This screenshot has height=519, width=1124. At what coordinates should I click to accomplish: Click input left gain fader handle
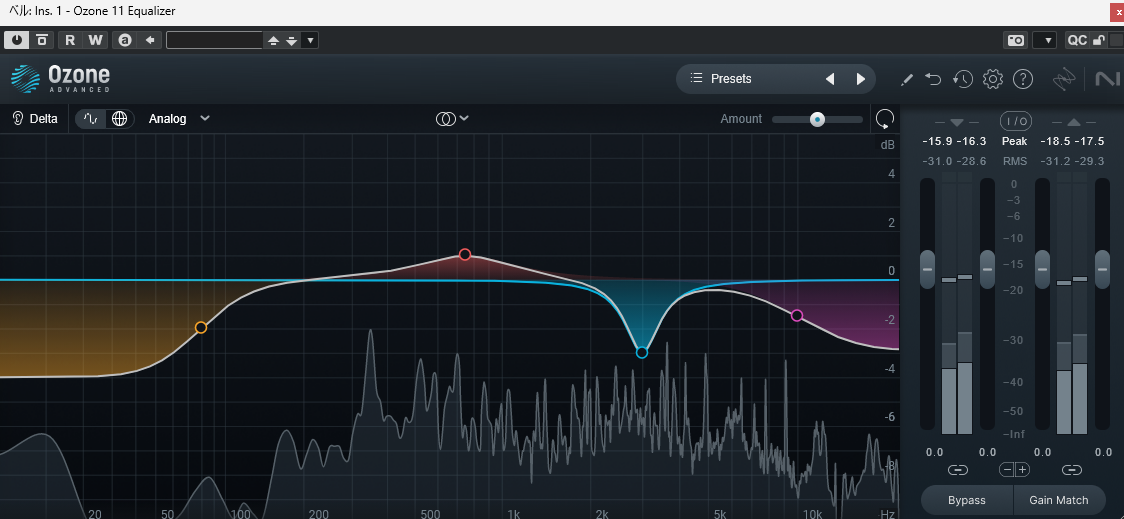[x=928, y=270]
